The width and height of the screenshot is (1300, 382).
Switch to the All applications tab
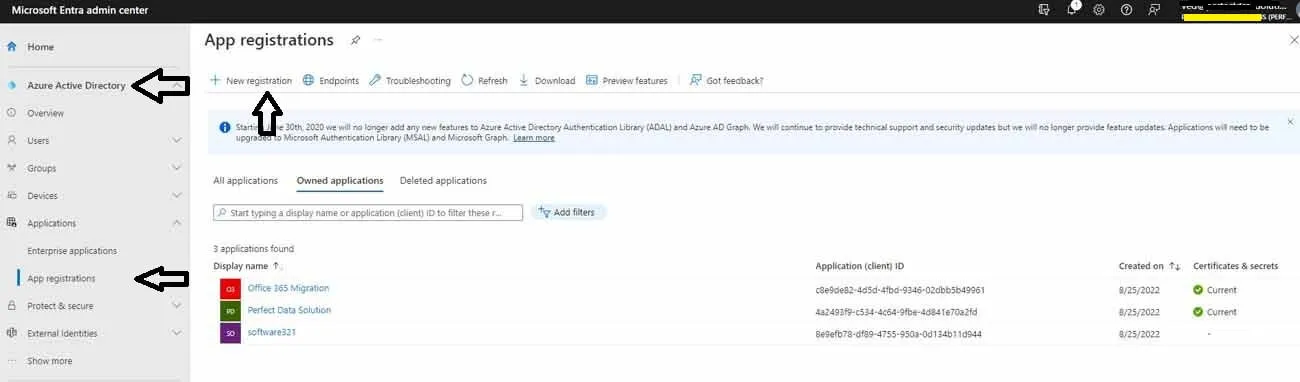click(x=245, y=181)
